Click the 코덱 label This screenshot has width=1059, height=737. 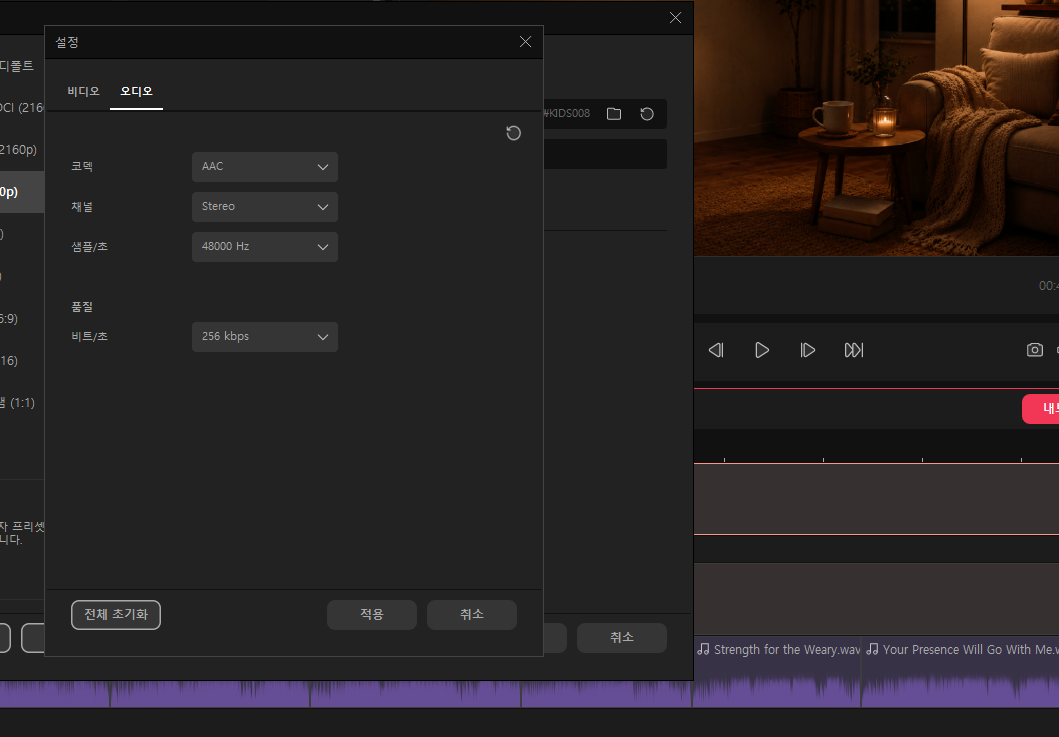(82, 166)
